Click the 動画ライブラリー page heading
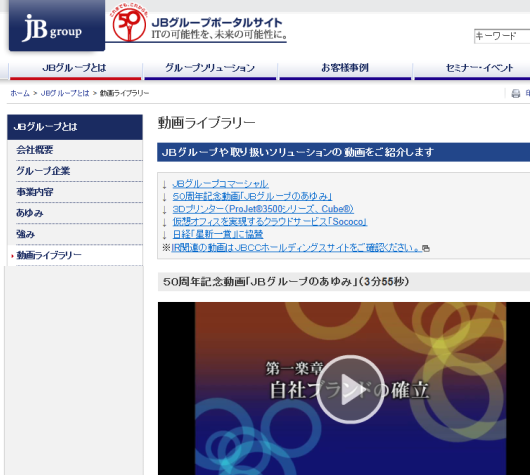 tap(207, 123)
